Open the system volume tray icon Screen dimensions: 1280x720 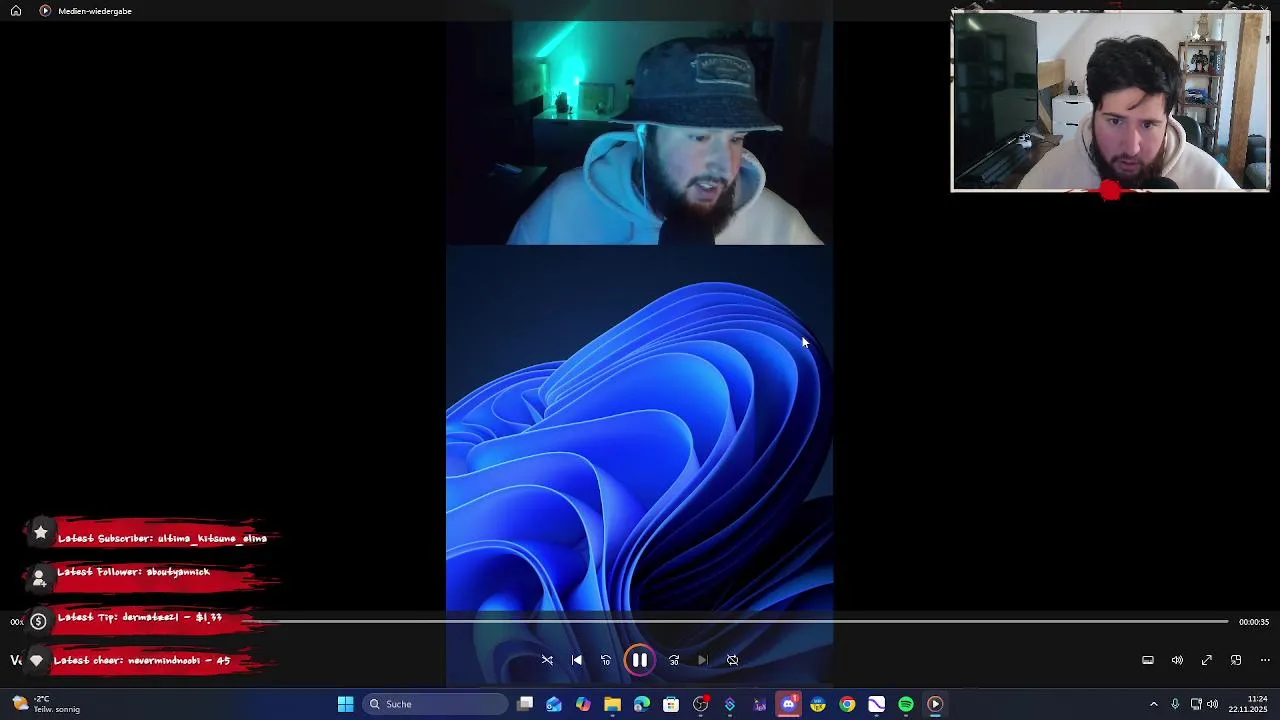click(1213, 704)
